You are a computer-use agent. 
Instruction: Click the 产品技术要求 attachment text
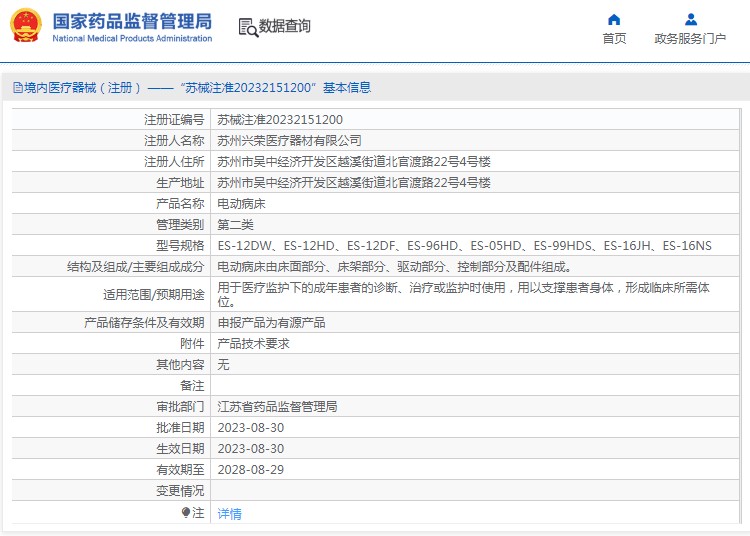tap(254, 344)
